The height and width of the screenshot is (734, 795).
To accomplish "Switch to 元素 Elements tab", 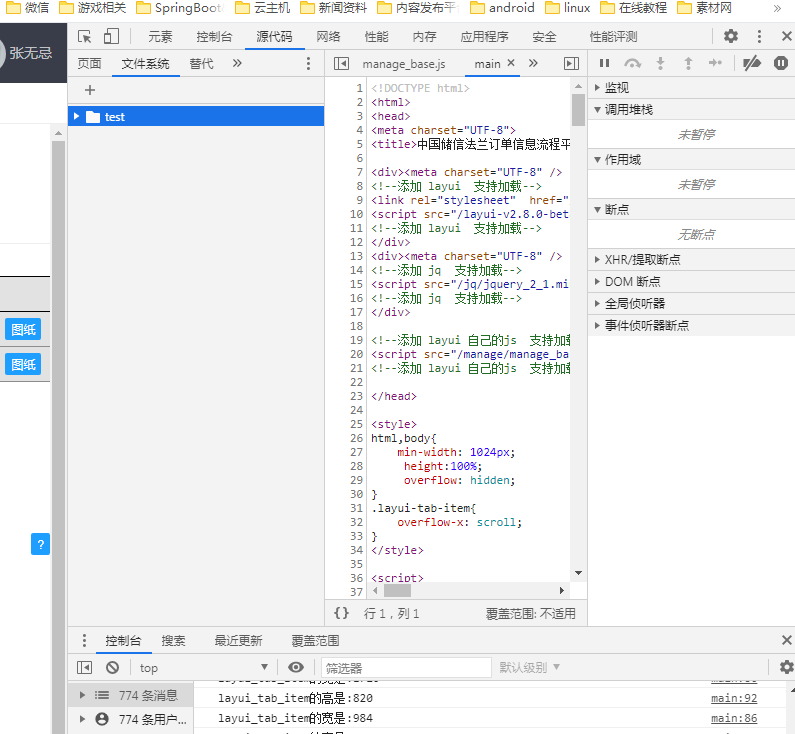I will pos(160,36).
